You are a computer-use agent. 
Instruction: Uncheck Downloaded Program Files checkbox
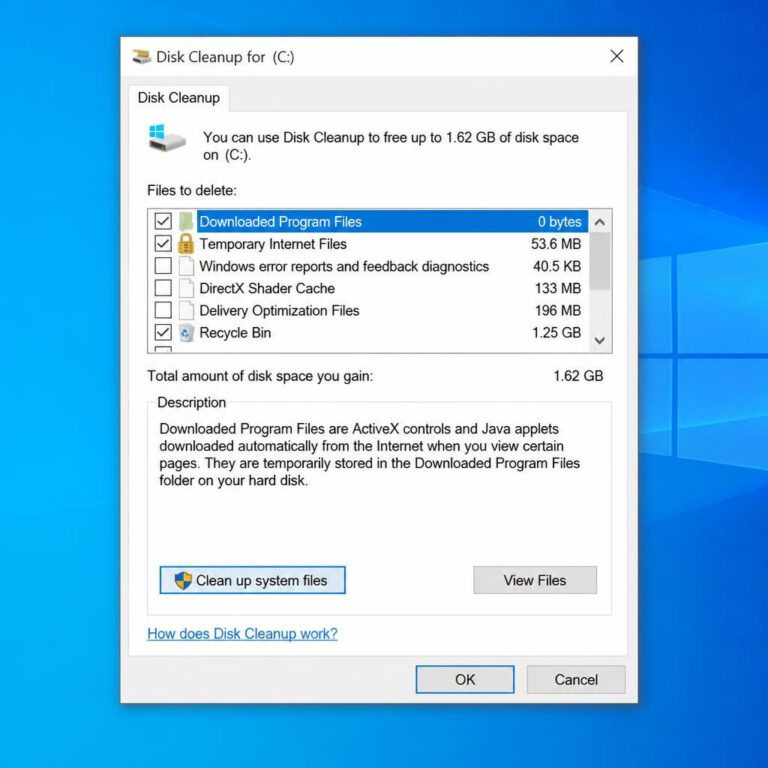[163, 221]
